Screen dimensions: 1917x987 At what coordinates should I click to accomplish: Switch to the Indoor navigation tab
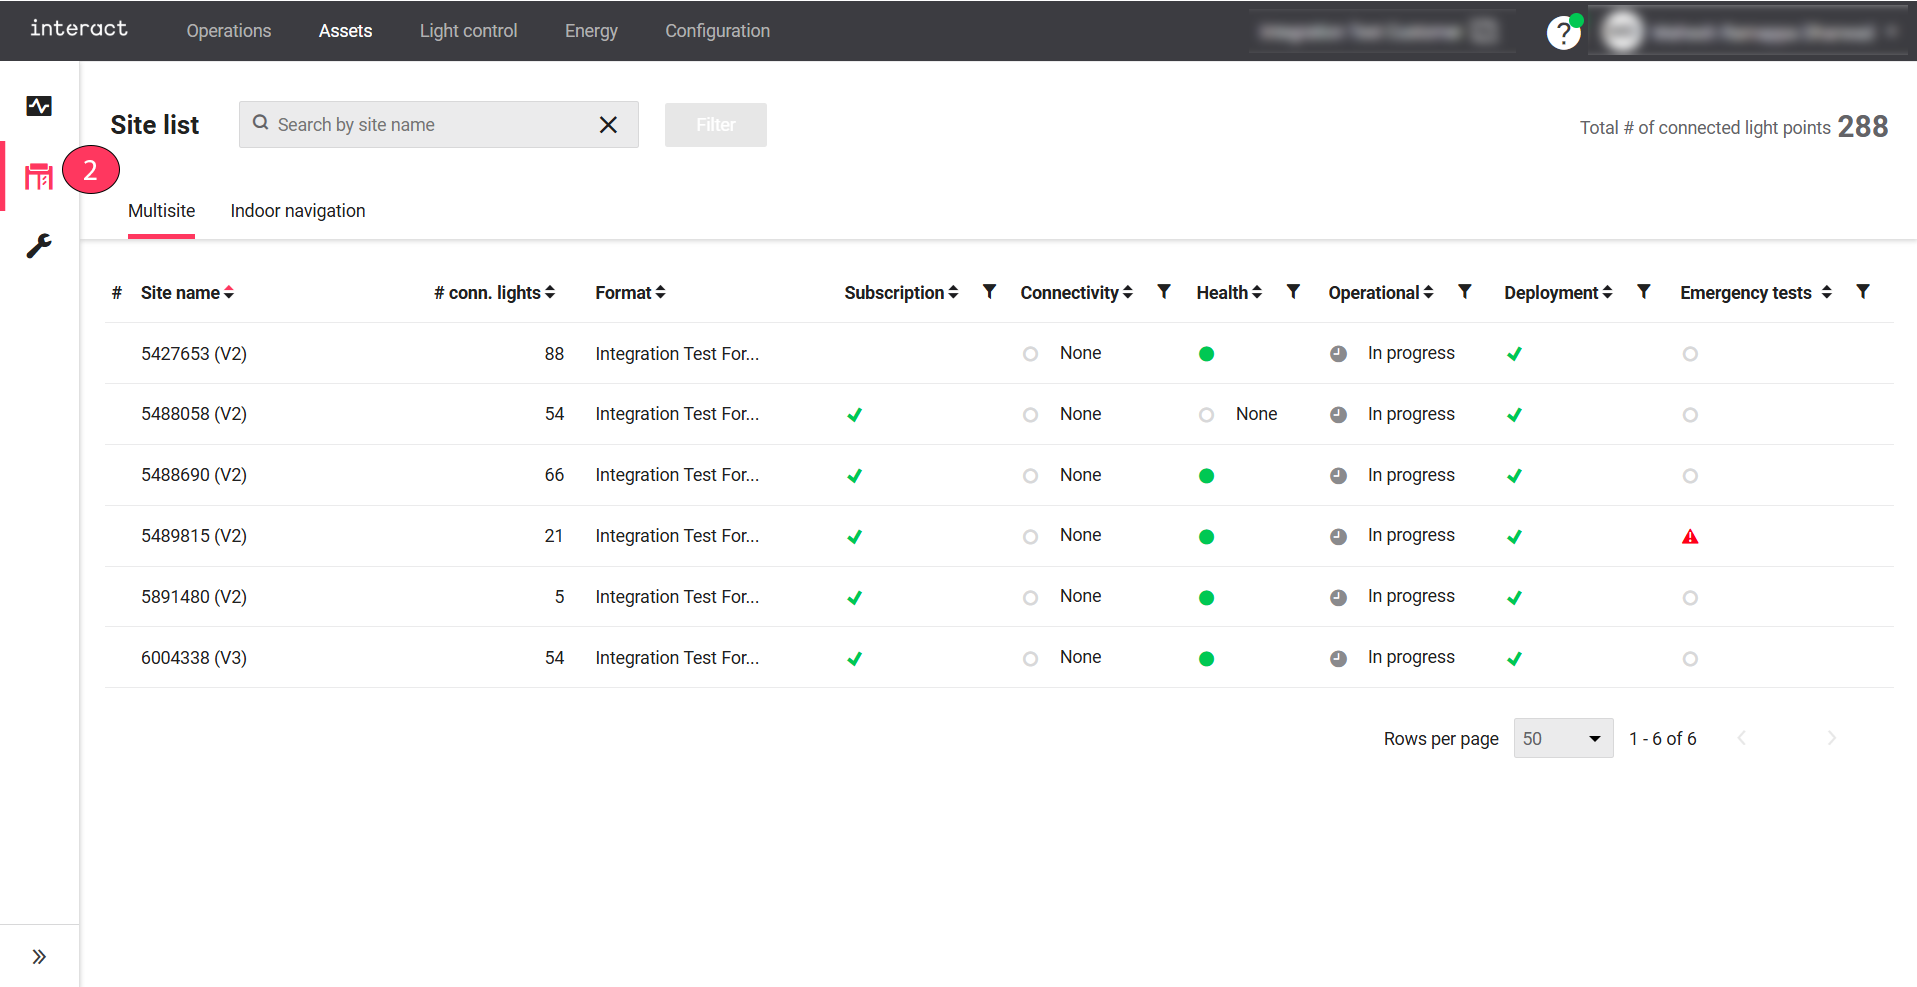297,211
